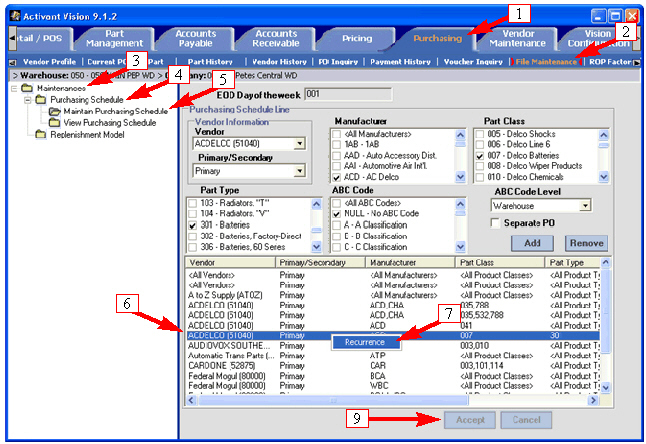Uncheck NULL - No ABC Code checkbox
Screen dimensions: 646x444
coord(337,214)
